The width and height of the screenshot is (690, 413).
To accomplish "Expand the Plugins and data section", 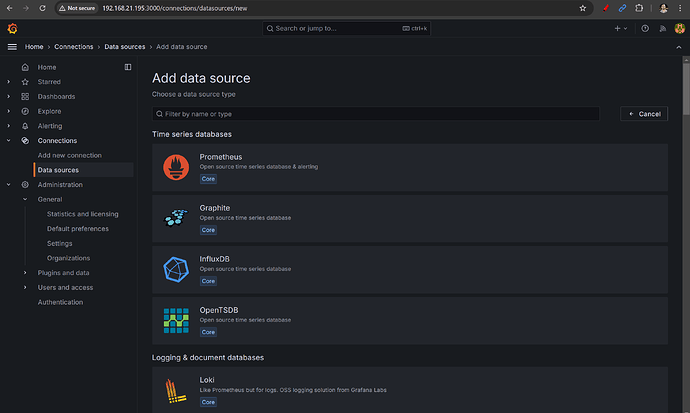I will (x=26, y=273).
